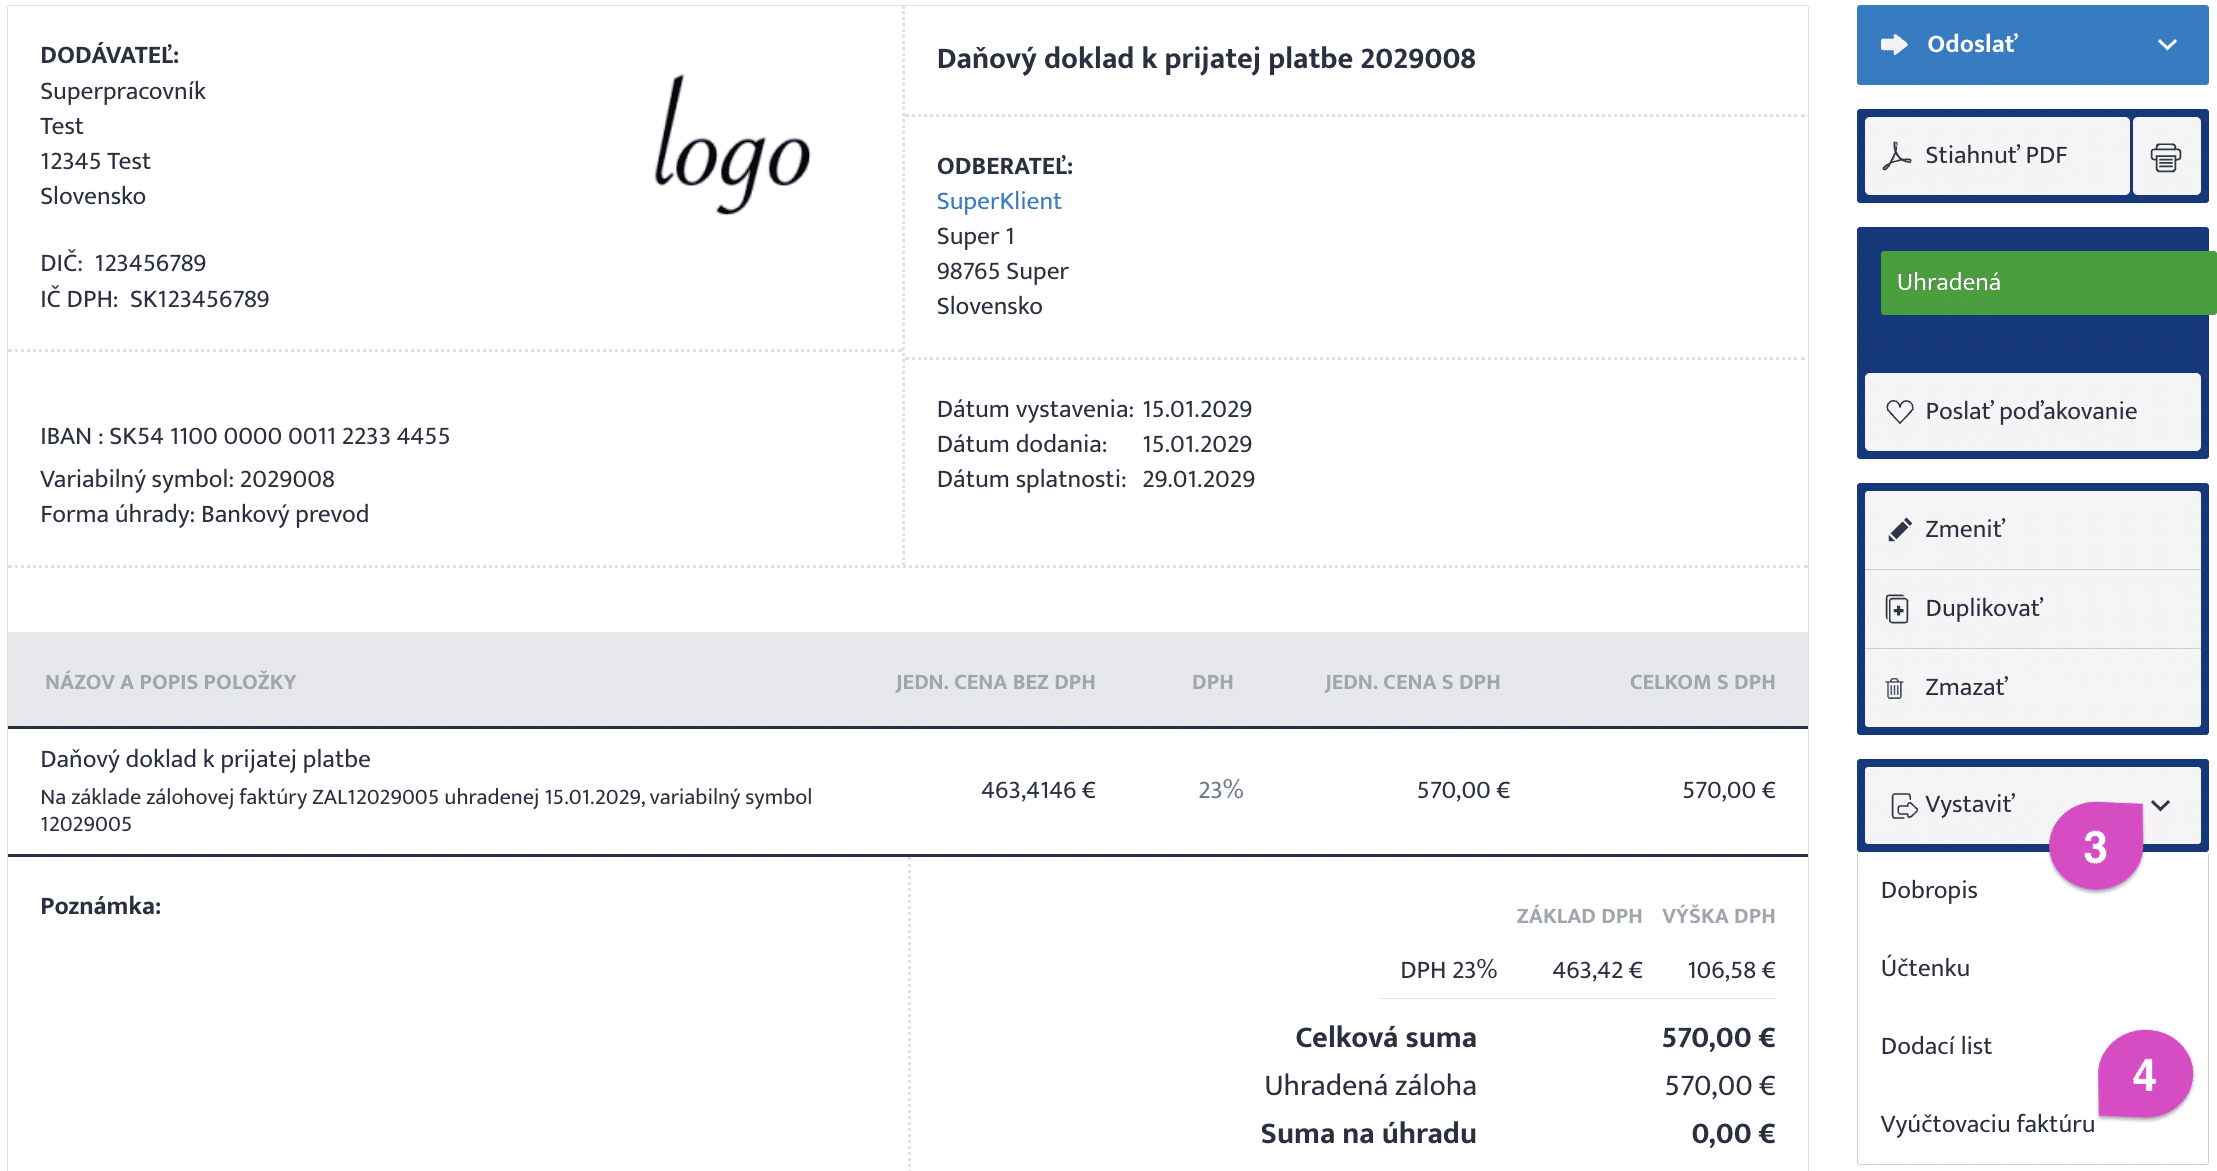Click the arrow icon on Odoslať button

tap(1894, 44)
